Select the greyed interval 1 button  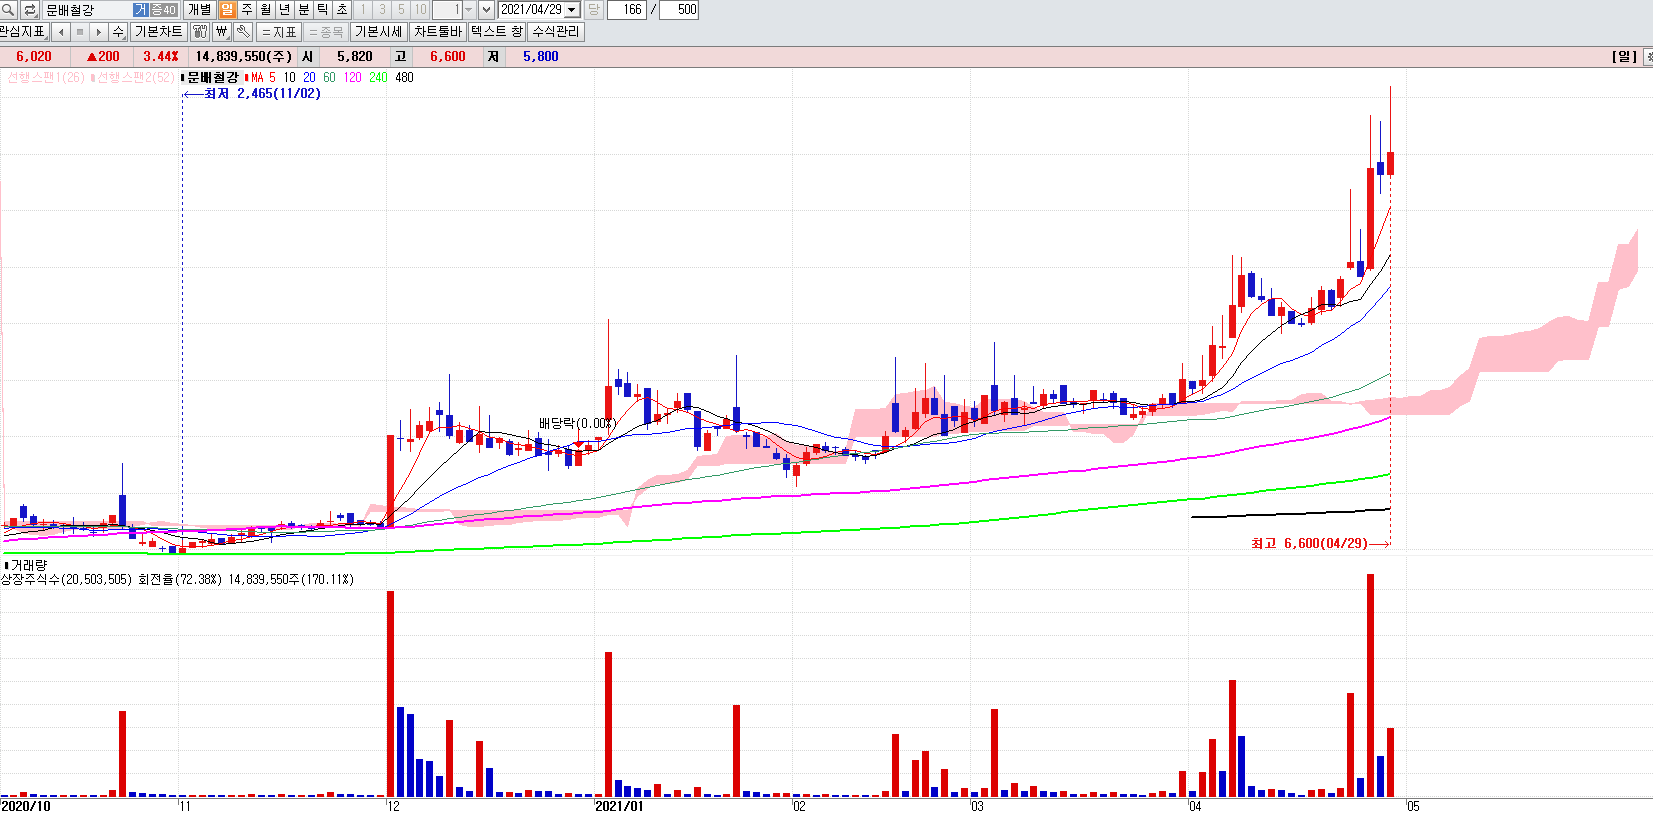pos(363,10)
